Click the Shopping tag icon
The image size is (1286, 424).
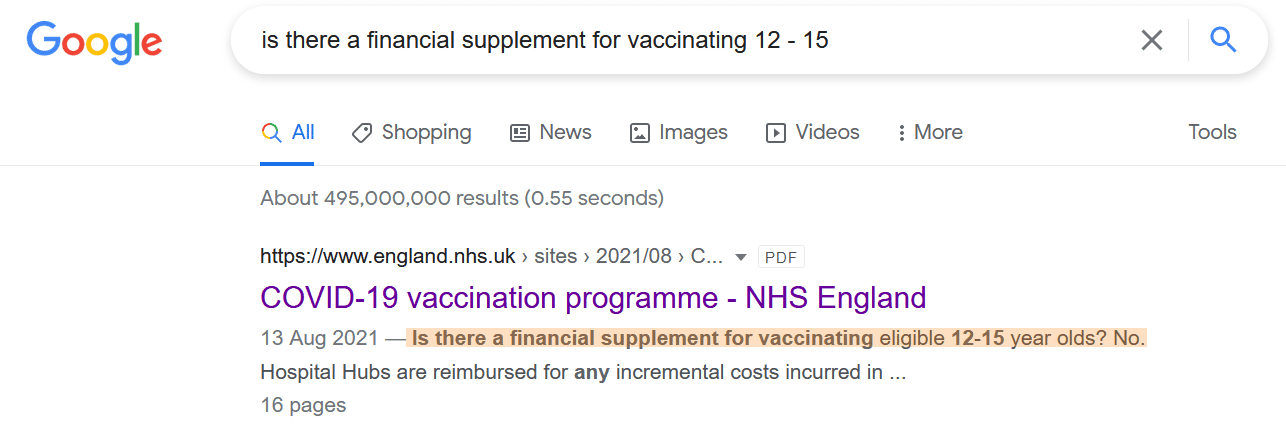click(362, 132)
